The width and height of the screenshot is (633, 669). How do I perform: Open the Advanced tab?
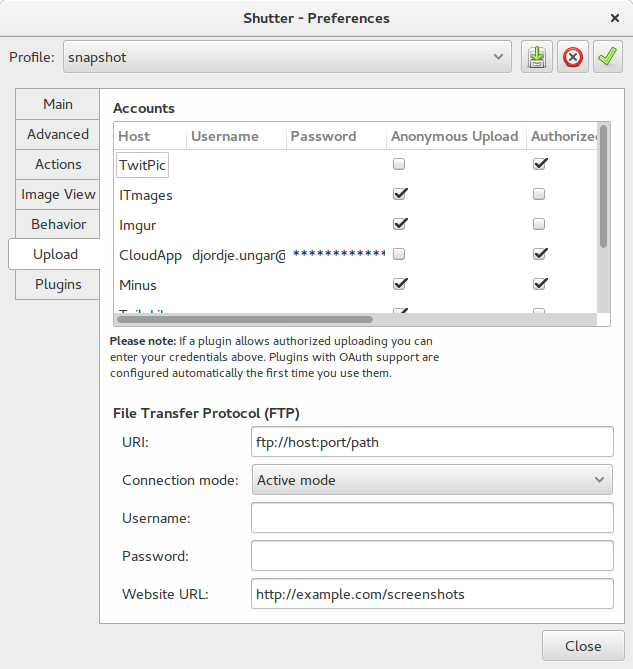[58, 134]
